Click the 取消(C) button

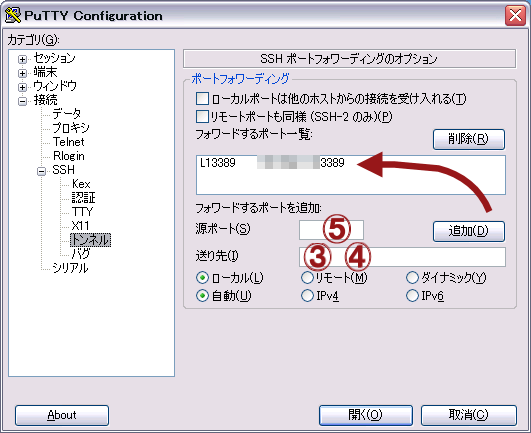(x=469, y=415)
